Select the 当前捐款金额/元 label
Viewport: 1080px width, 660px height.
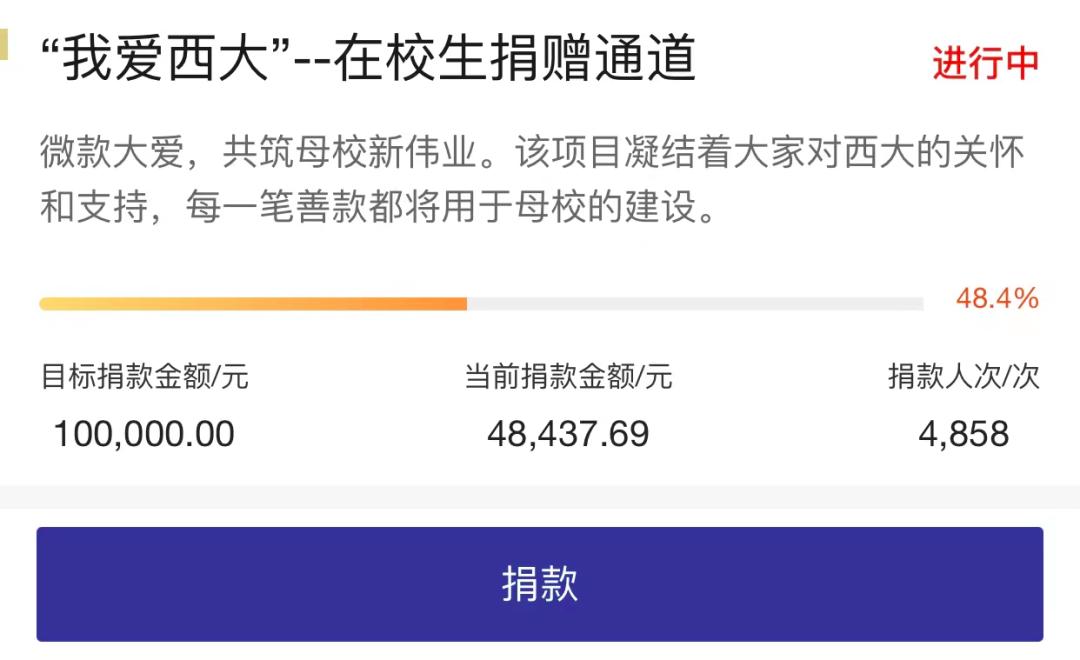pos(568,376)
